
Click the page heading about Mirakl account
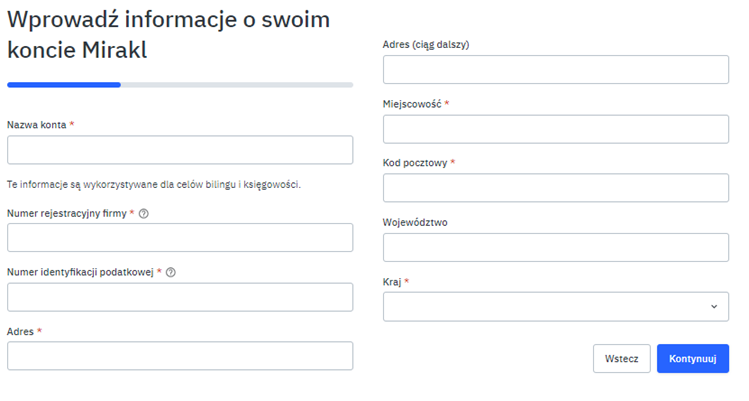[168, 35]
